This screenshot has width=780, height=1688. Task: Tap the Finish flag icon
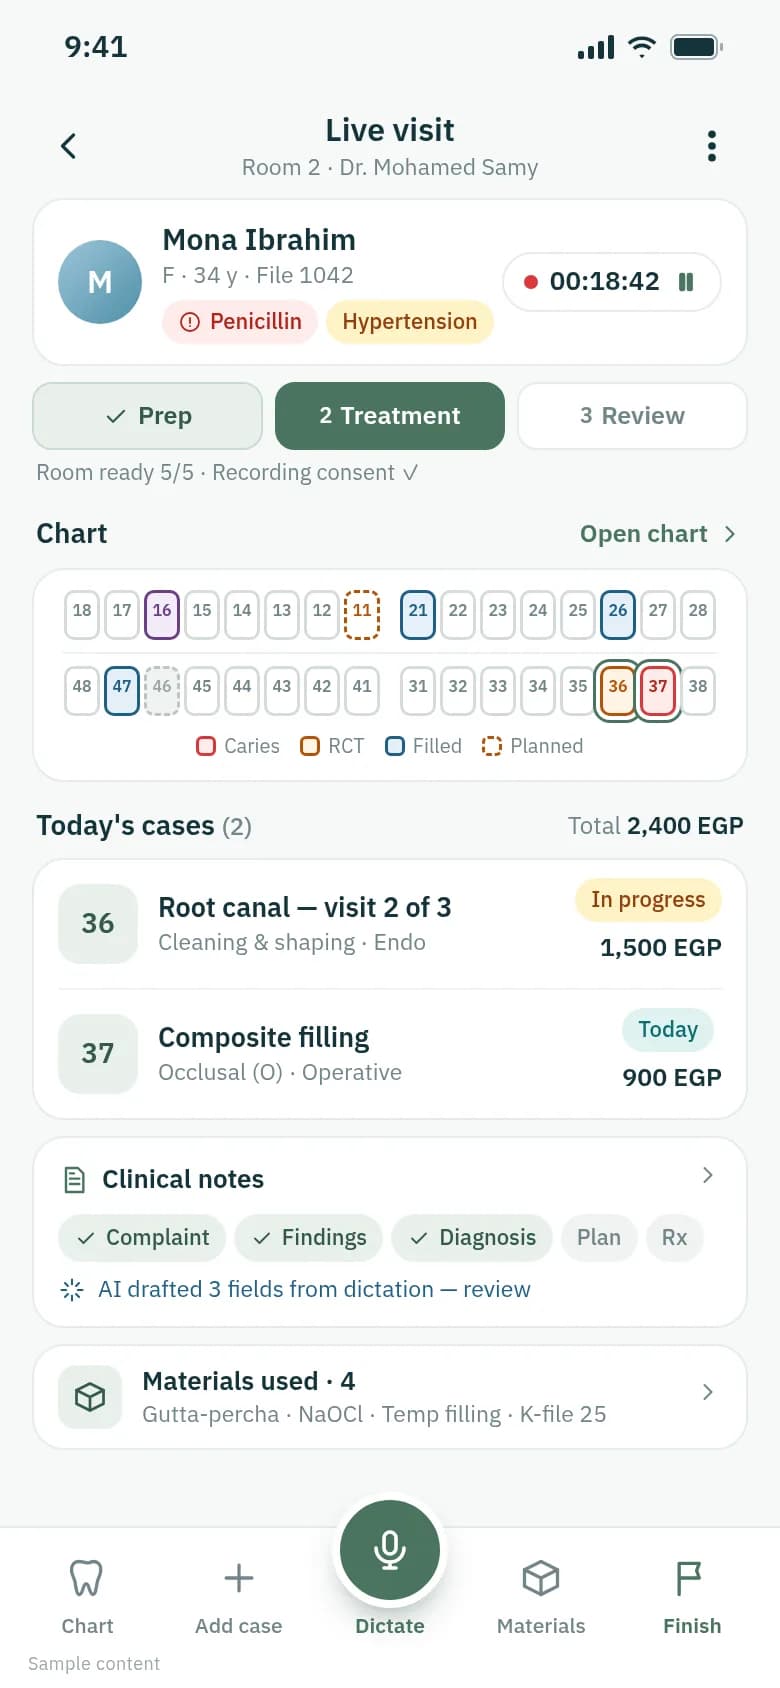pyautogui.click(x=691, y=1578)
